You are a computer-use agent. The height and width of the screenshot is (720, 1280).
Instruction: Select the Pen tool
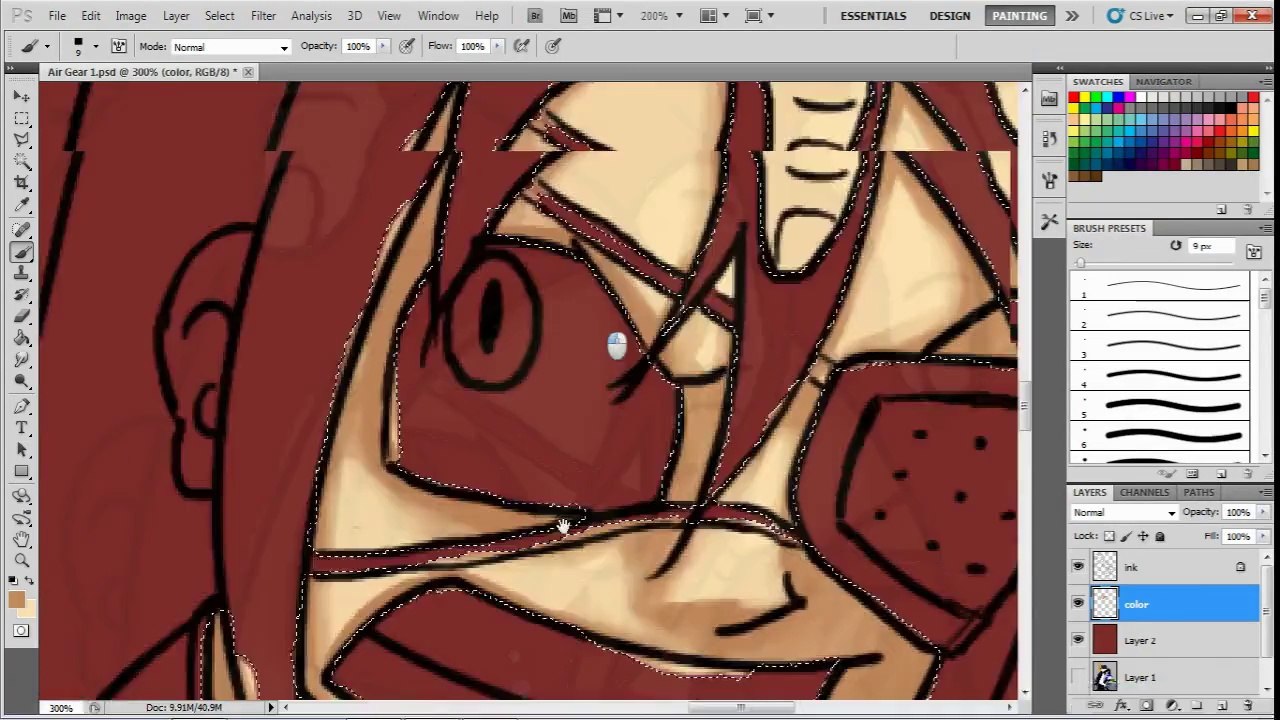coord(22,406)
